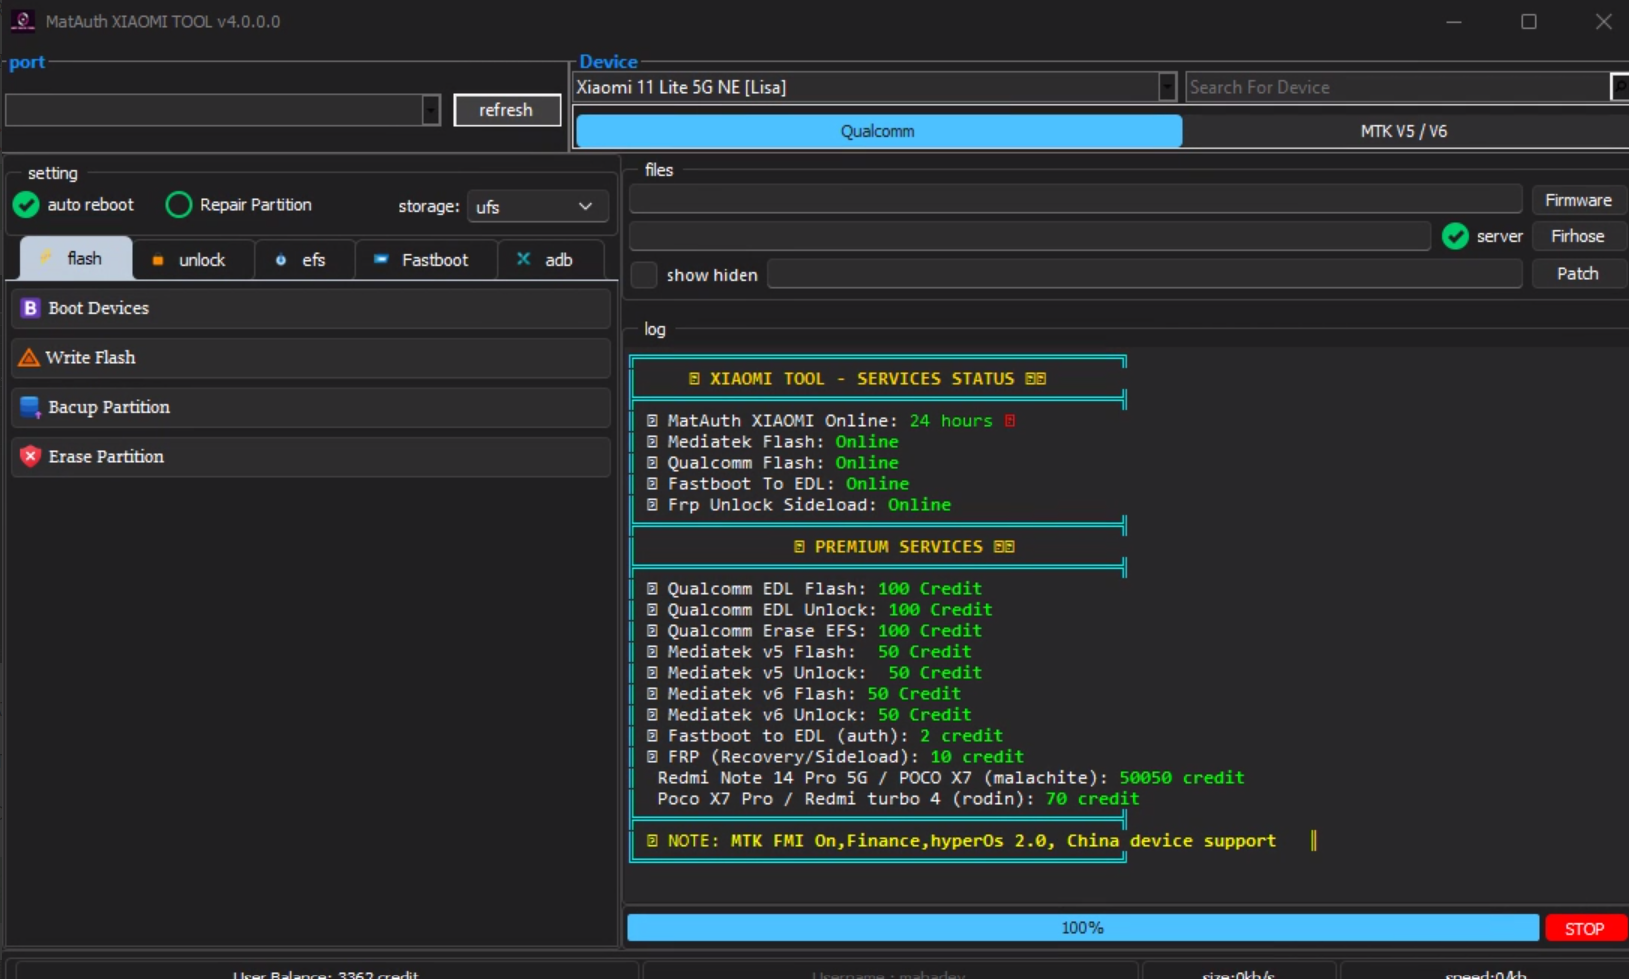The width and height of the screenshot is (1629, 979).
Task: Click the PREMIUM SERVICES header
Action: (905, 547)
